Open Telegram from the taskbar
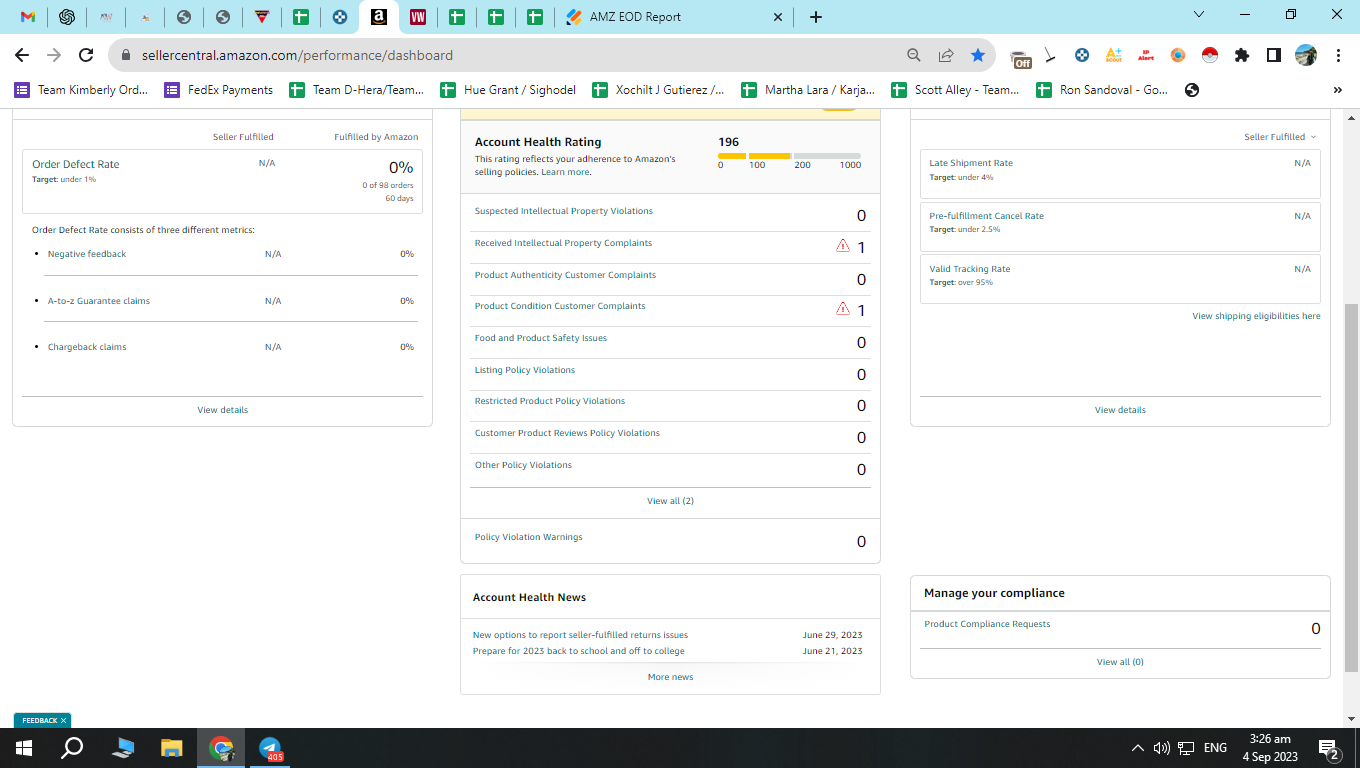1360x768 pixels. pyautogui.click(x=270, y=748)
